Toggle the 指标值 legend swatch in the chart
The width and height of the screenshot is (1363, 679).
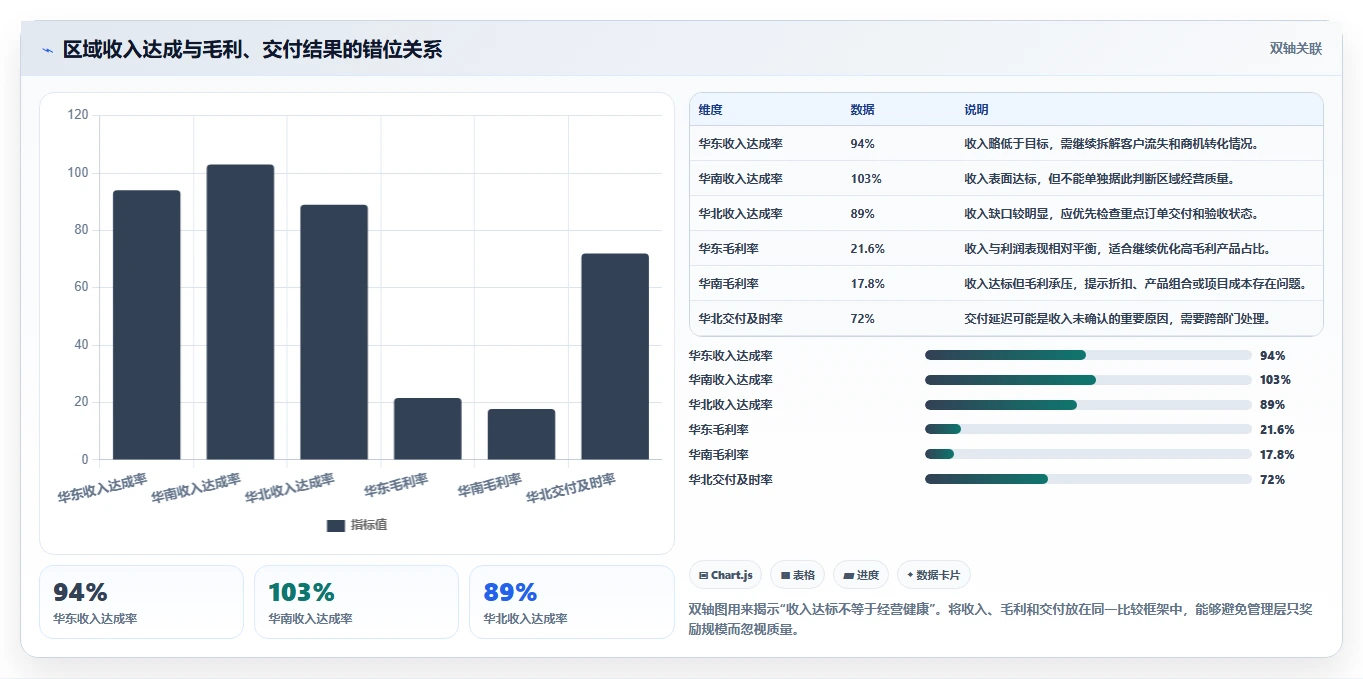[336, 525]
